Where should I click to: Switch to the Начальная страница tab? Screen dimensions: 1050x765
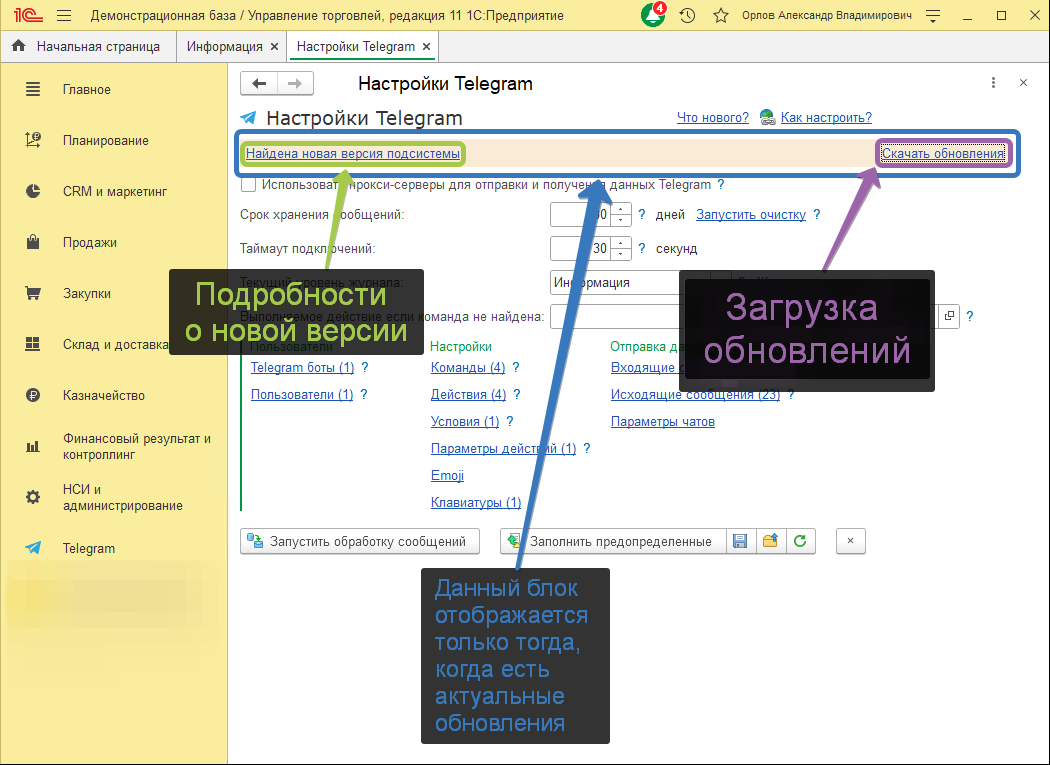point(89,45)
